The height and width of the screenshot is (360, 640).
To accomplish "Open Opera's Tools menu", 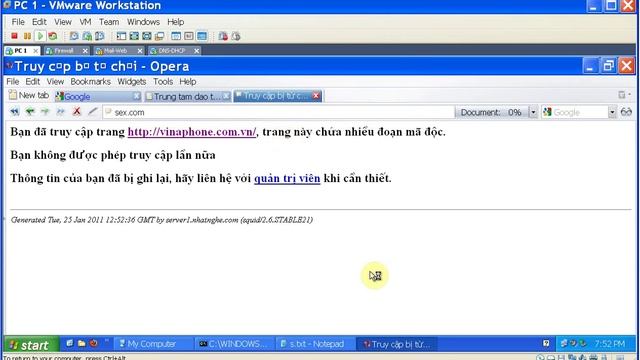I will point(163,82).
